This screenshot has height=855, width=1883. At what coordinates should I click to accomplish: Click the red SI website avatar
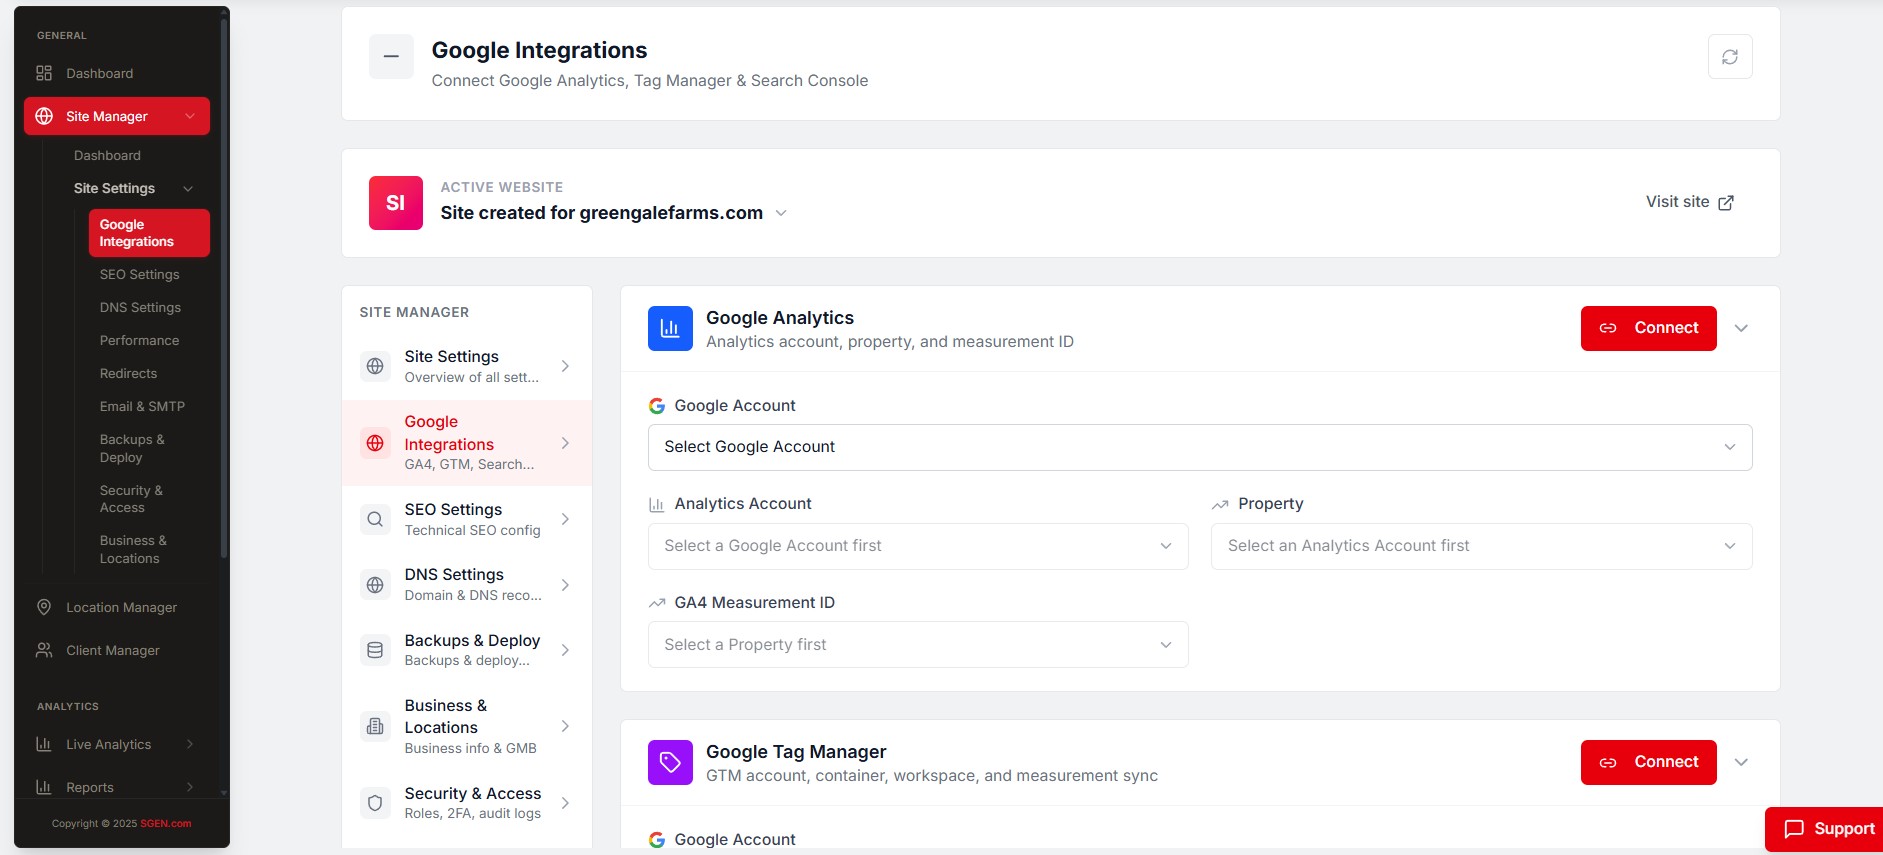point(396,203)
